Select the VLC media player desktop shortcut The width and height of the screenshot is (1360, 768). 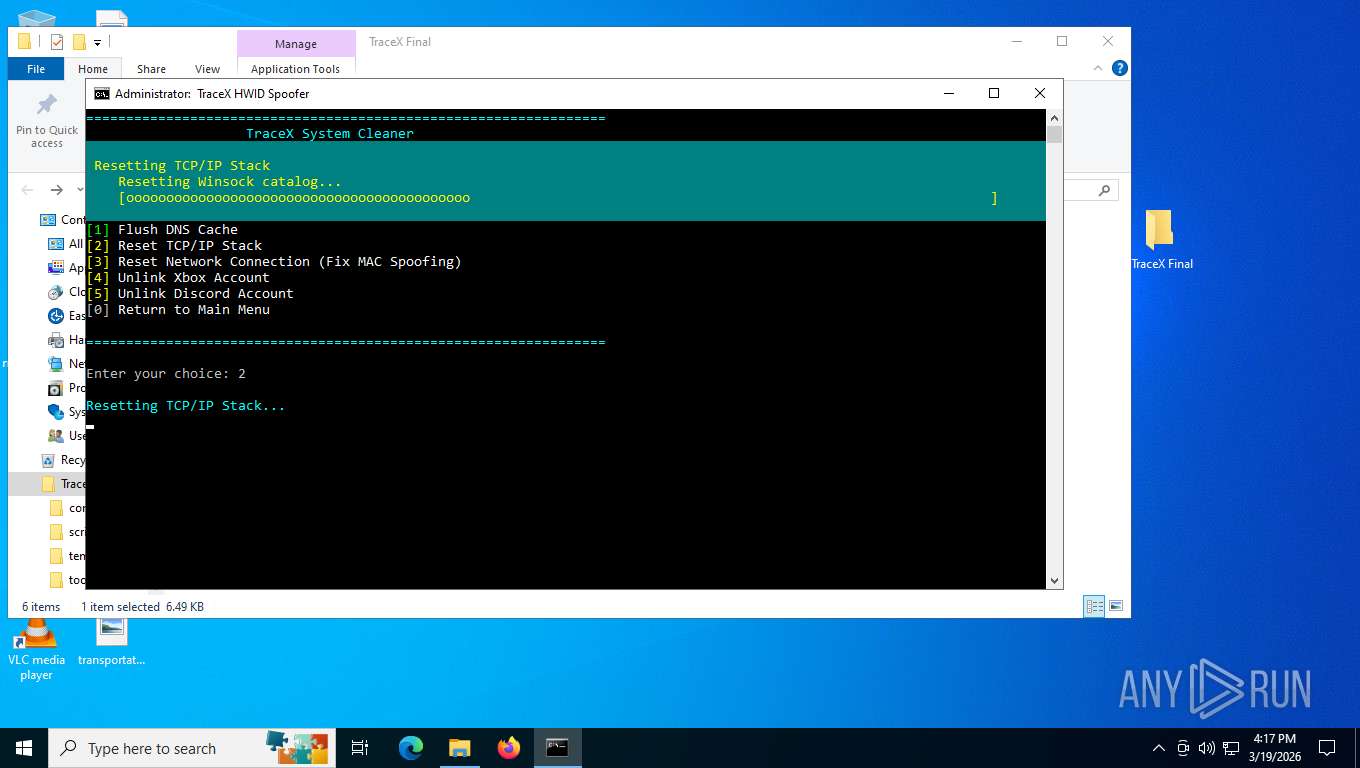point(37,649)
